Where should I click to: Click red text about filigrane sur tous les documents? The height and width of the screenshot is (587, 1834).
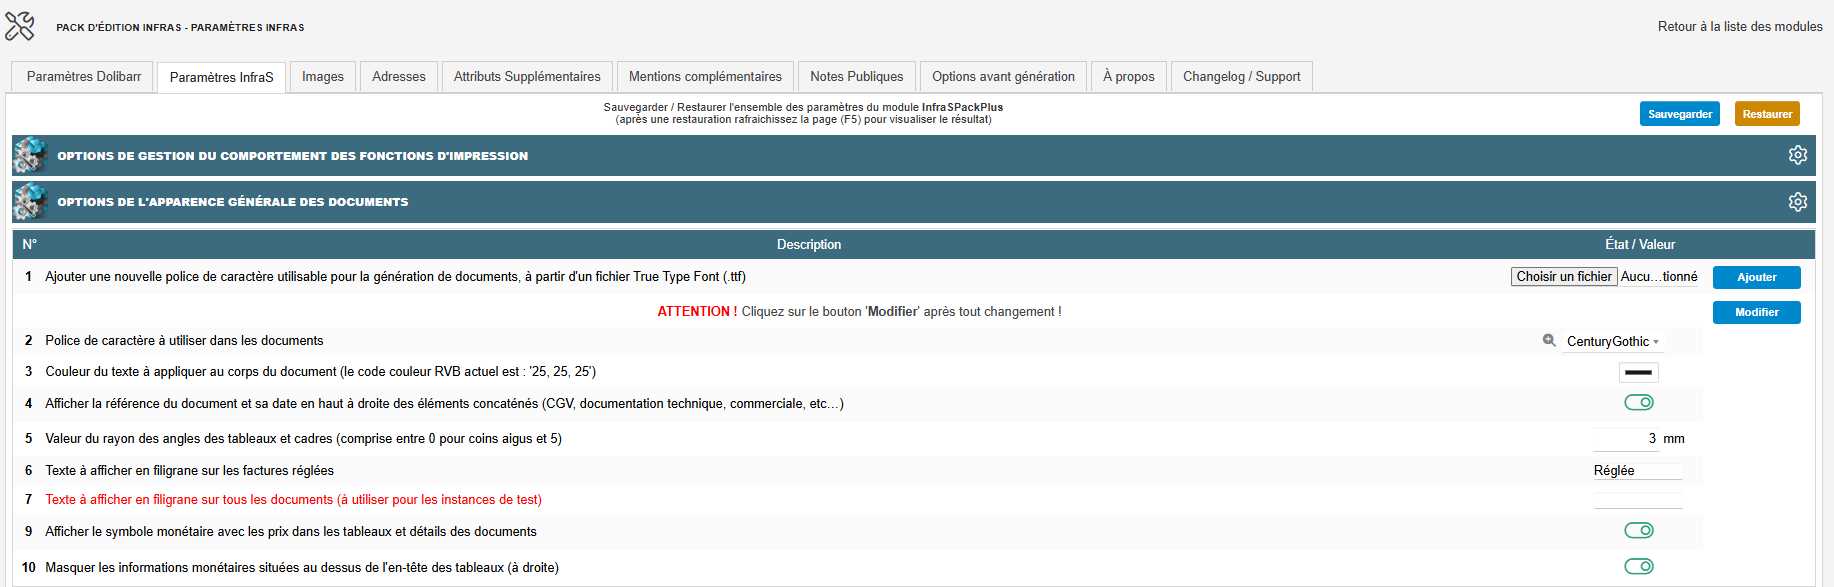point(293,499)
